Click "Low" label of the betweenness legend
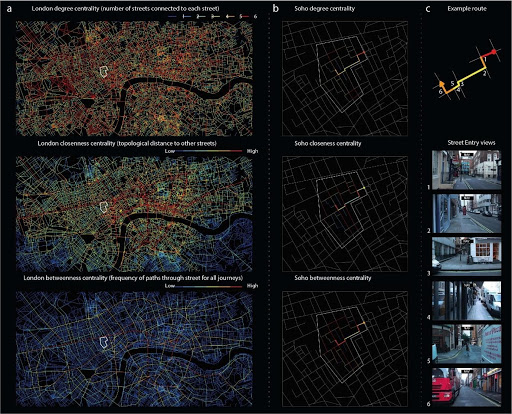This screenshot has width=512, height=414. coord(169,286)
